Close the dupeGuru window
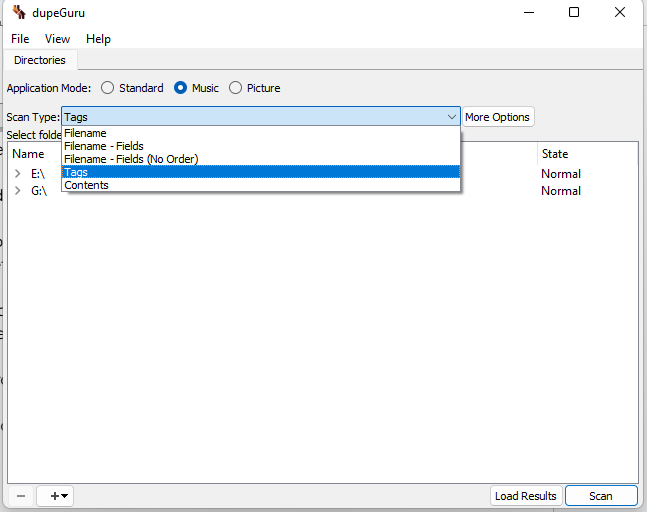 point(620,12)
